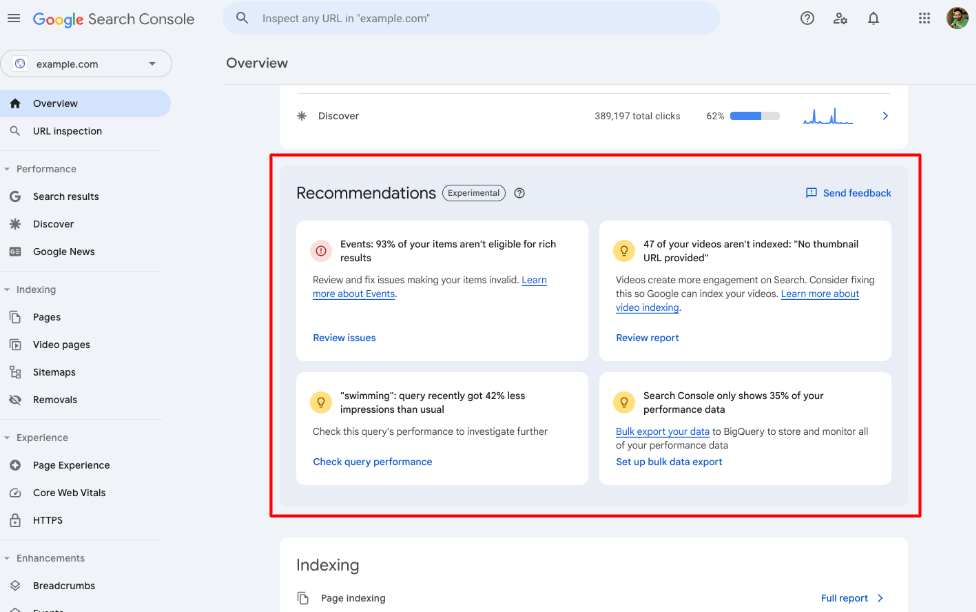Screen dimensions: 976x612
Task: Open Discover report via chevron arrow
Action: pos(885,116)
